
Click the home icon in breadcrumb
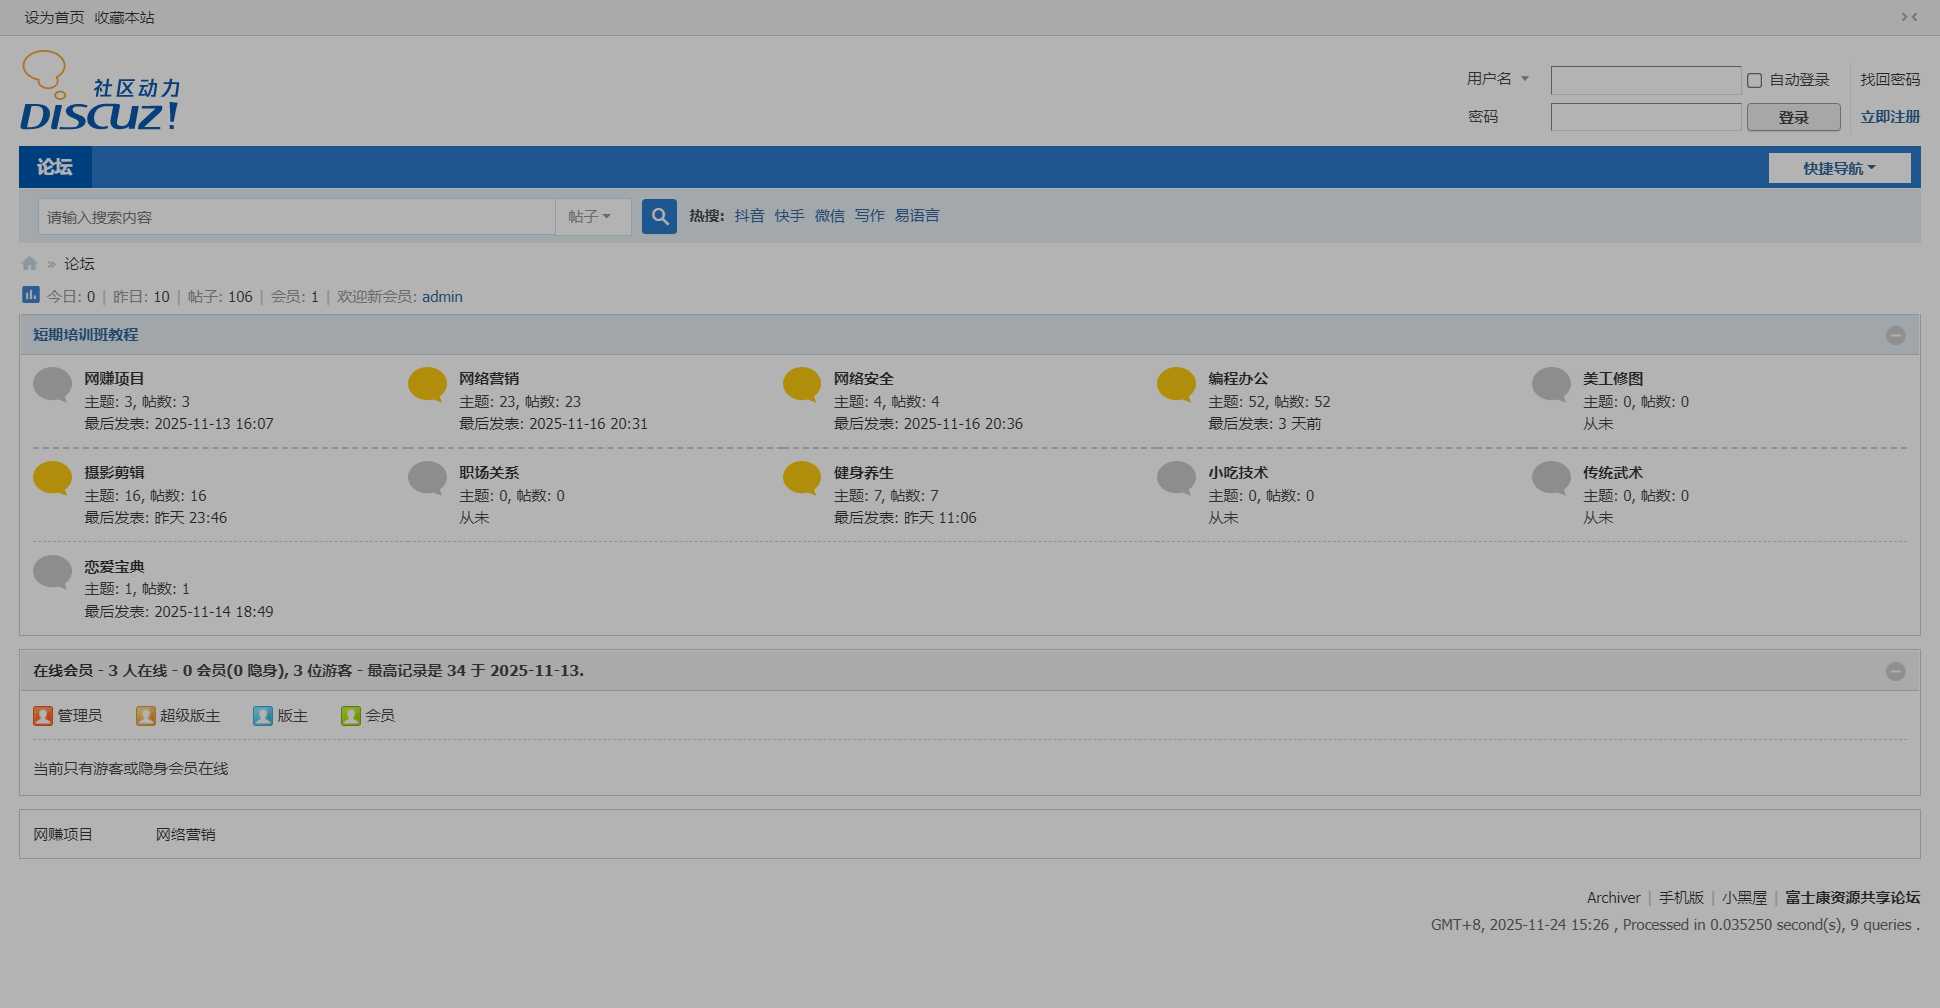click(29, 264)
